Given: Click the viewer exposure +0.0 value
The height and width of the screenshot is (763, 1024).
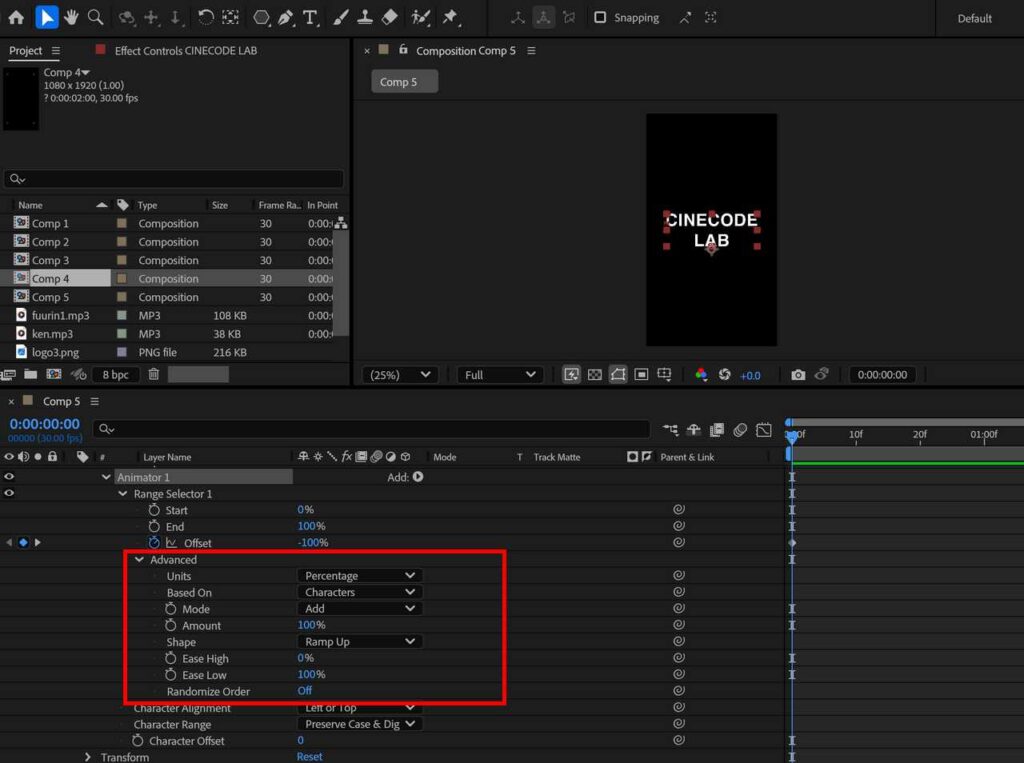Looking at the screenshot, I should coord(750,375).
